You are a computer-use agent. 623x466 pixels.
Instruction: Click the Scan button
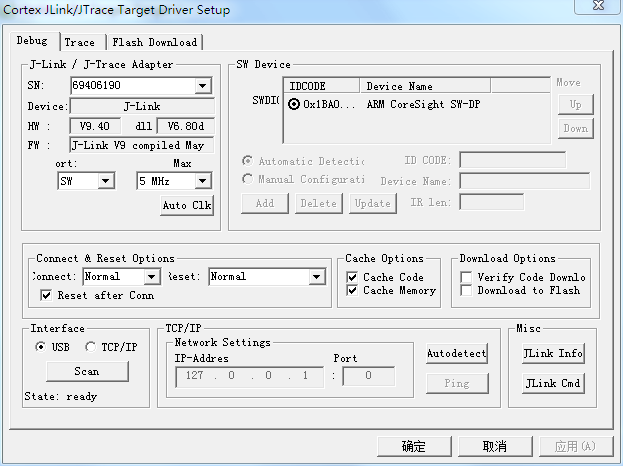click(87, 371)
